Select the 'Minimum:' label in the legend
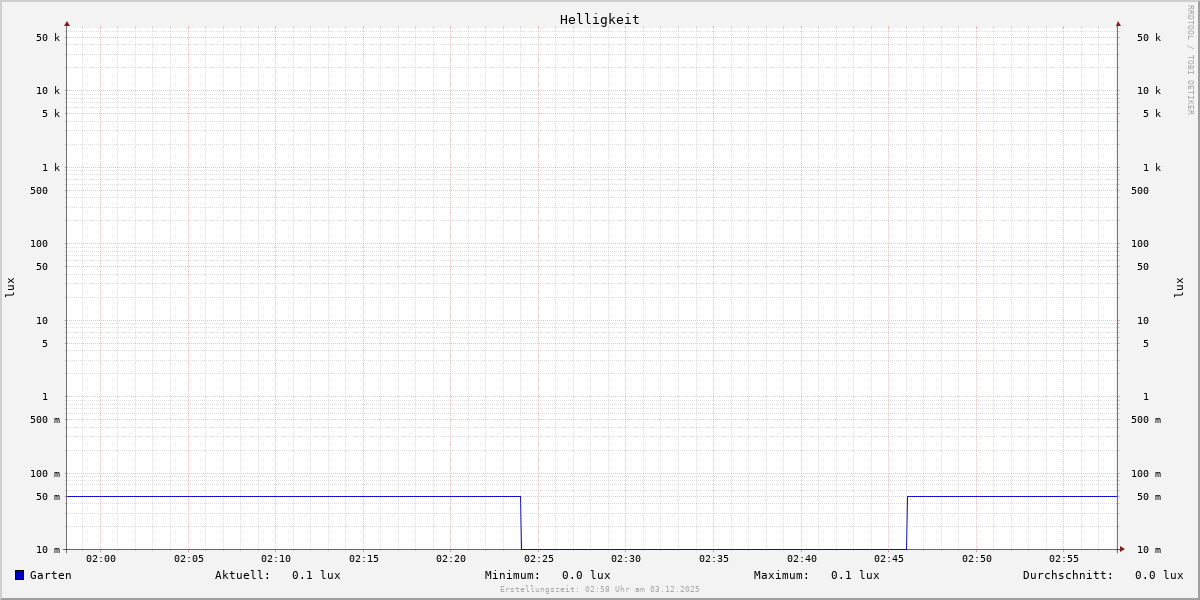 point(513,575)
